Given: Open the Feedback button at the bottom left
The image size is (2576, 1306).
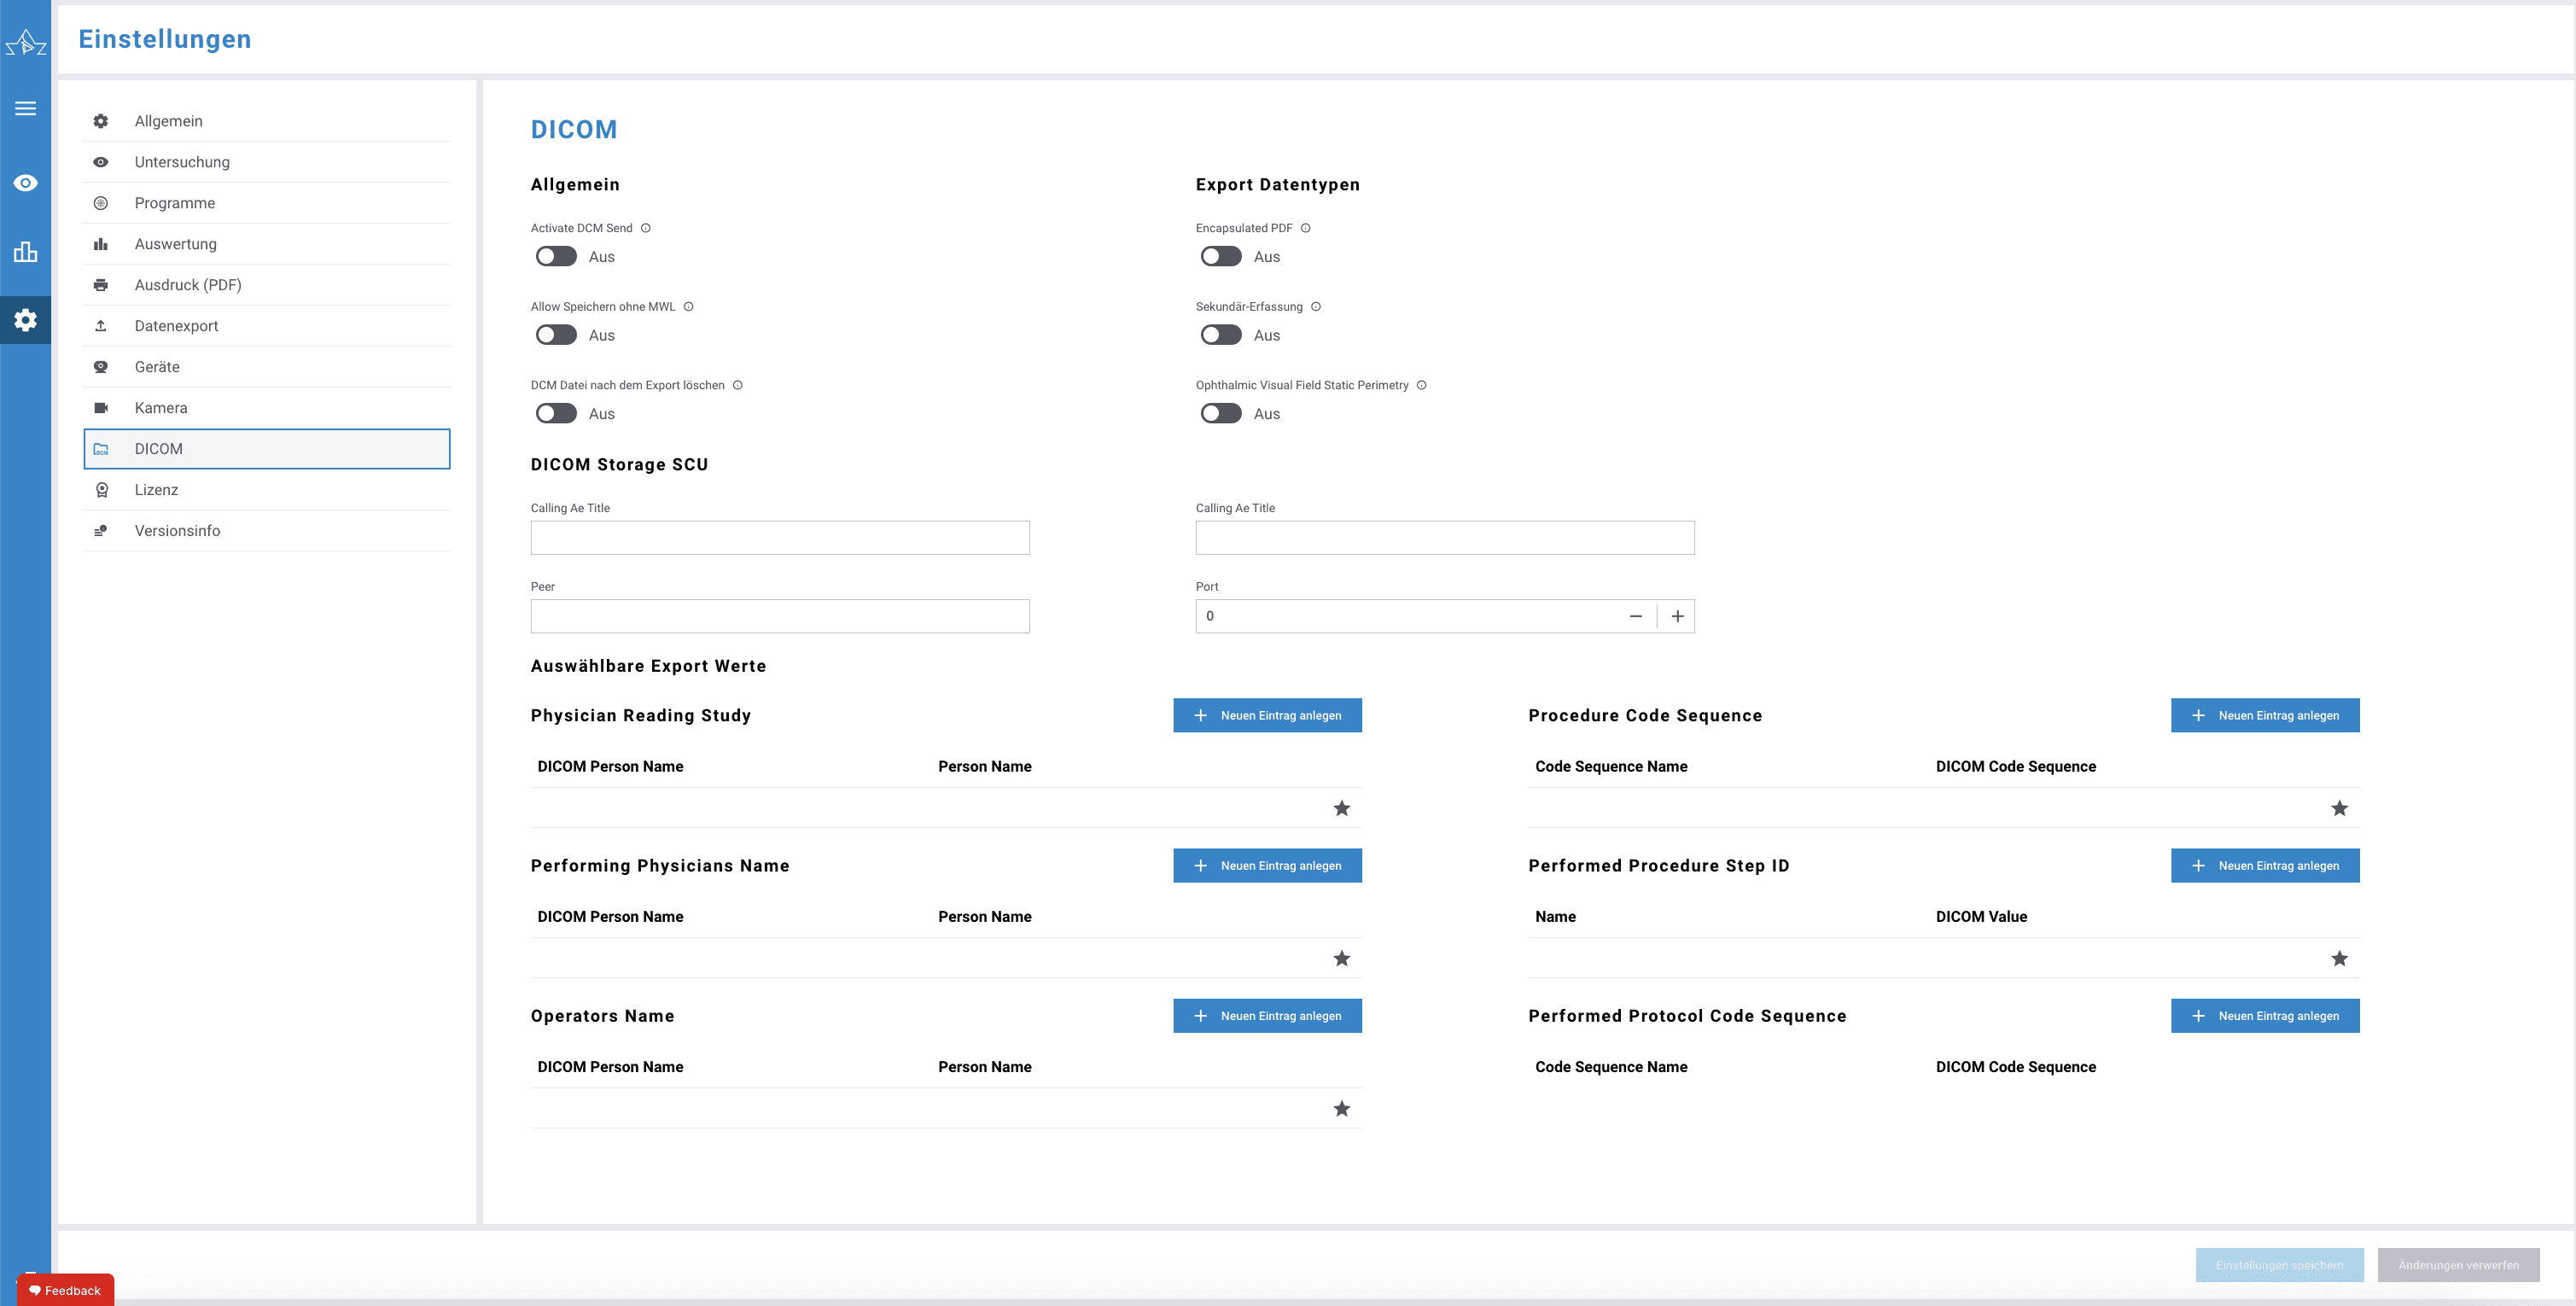Looking at the screenshot, I should point(65,1290).
